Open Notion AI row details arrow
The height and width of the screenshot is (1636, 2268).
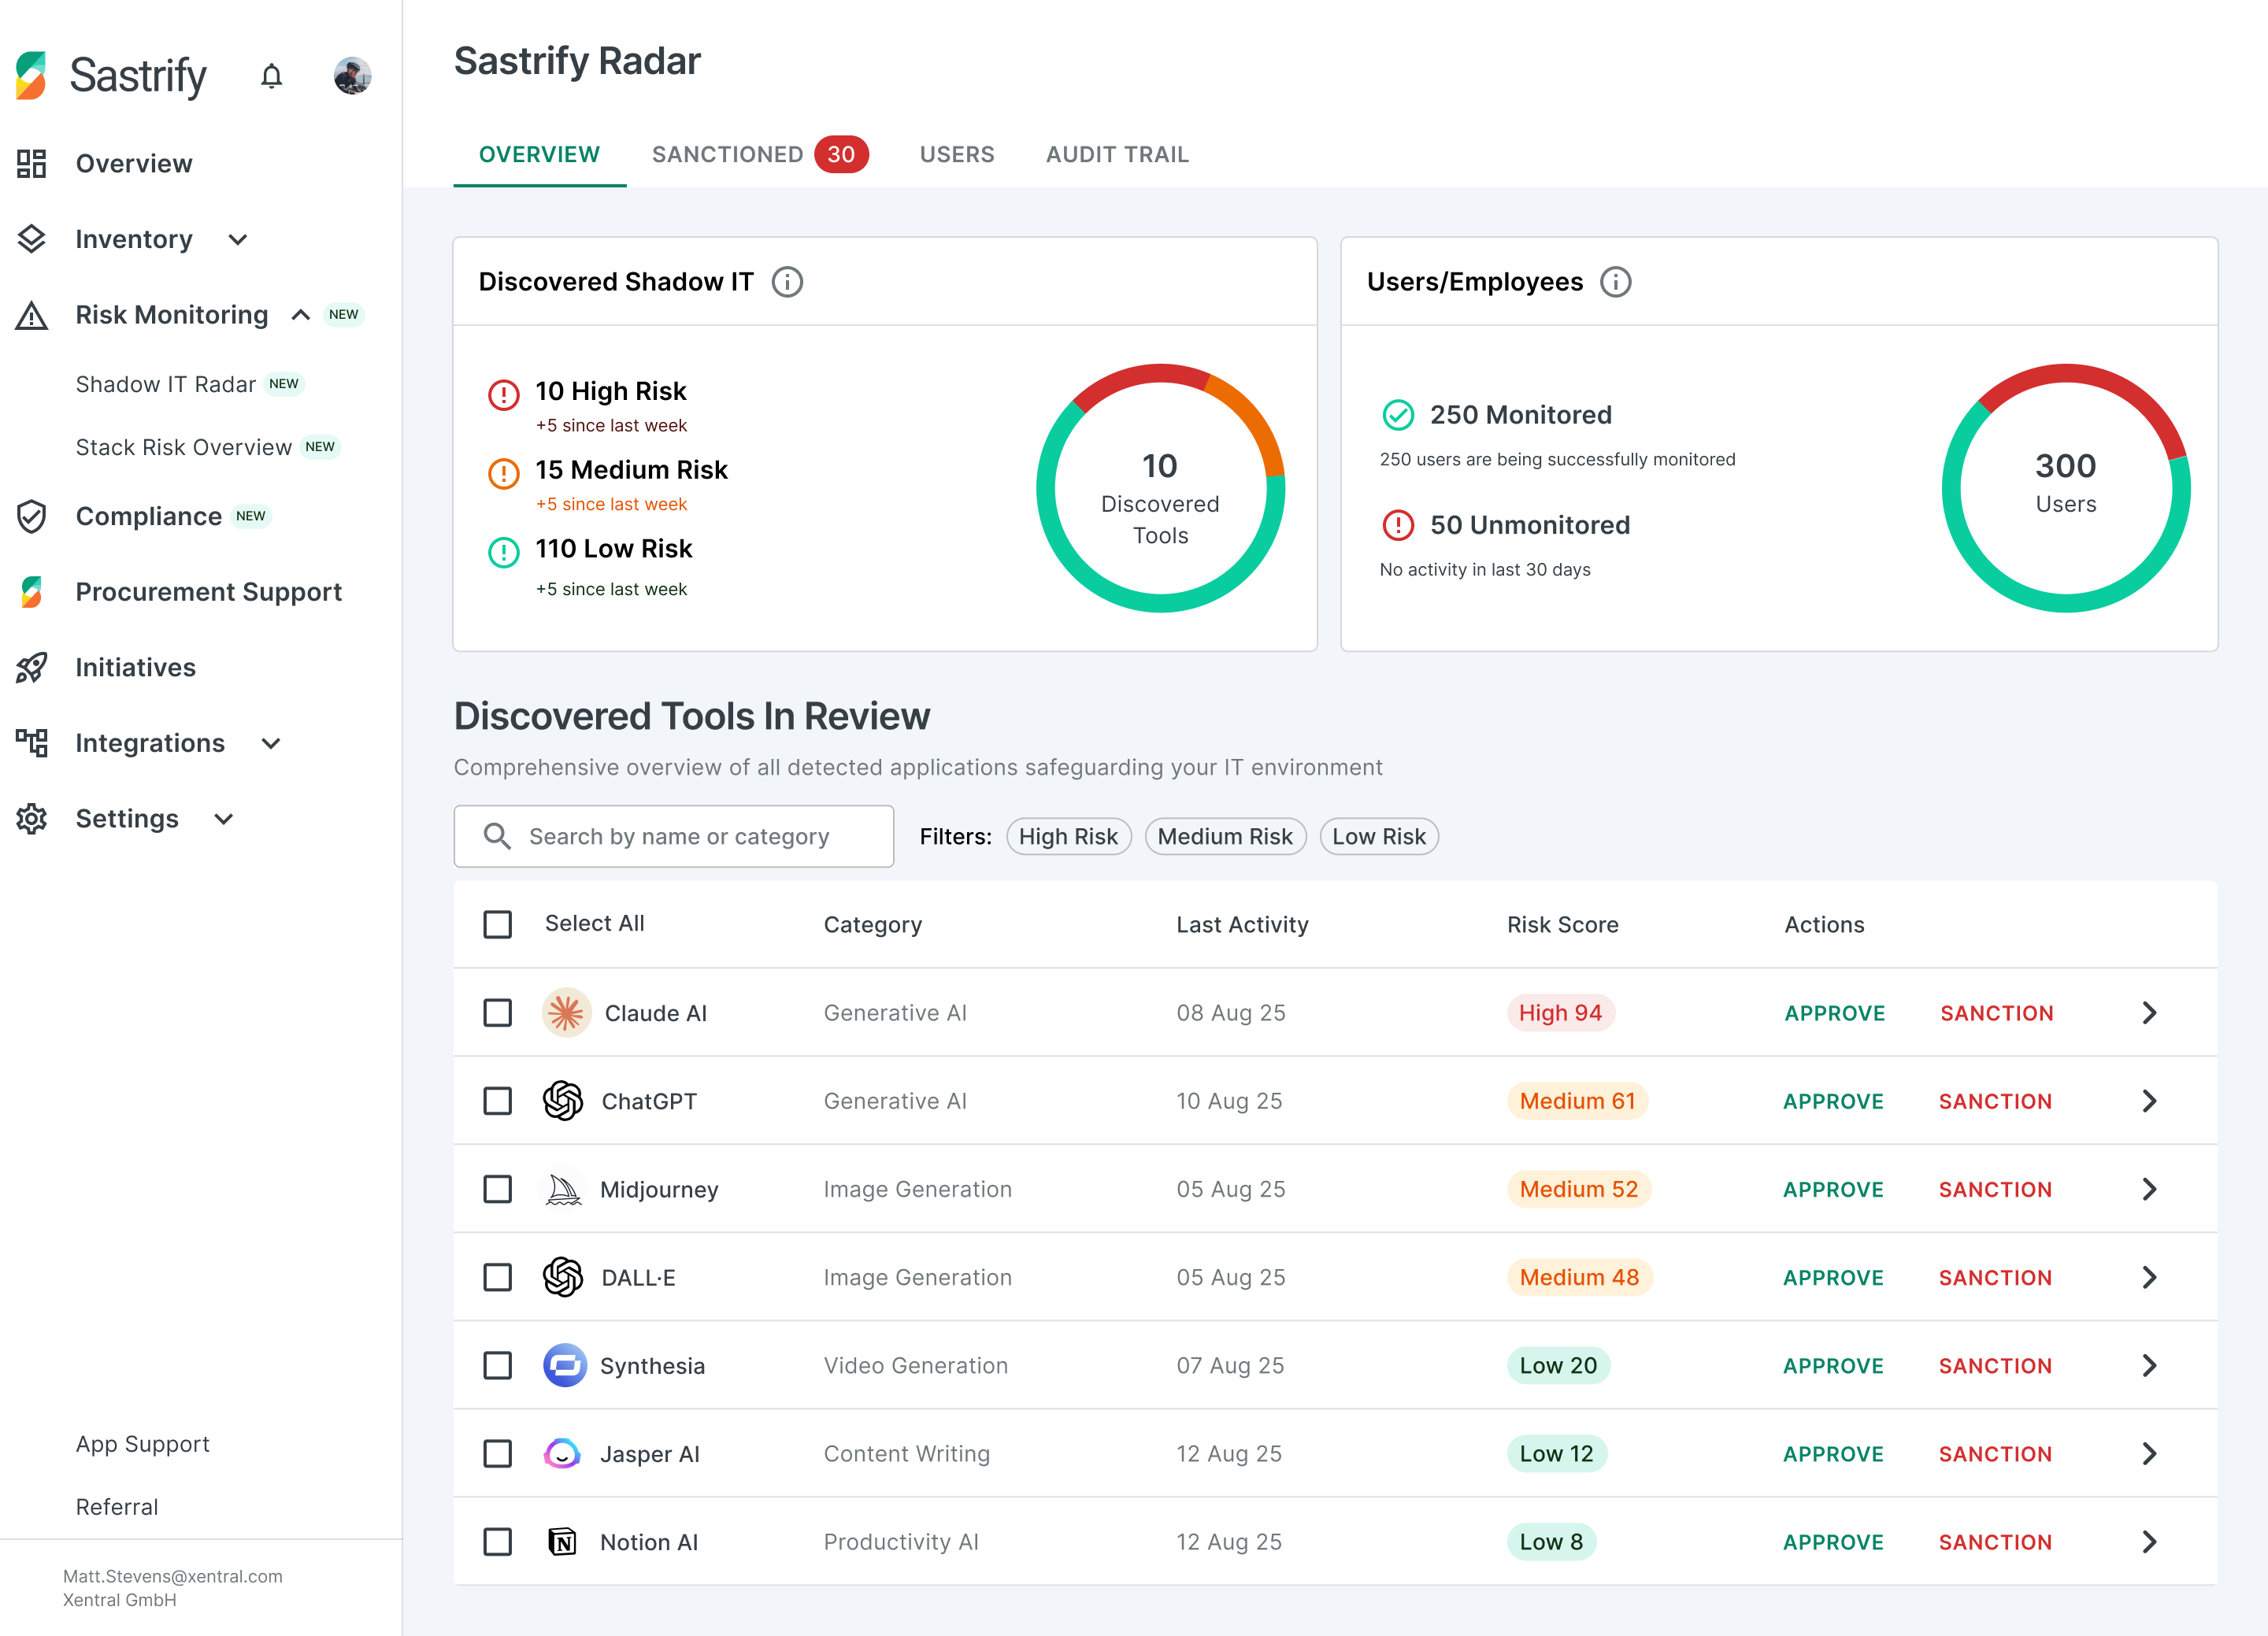click(x=2149, y=1542)
